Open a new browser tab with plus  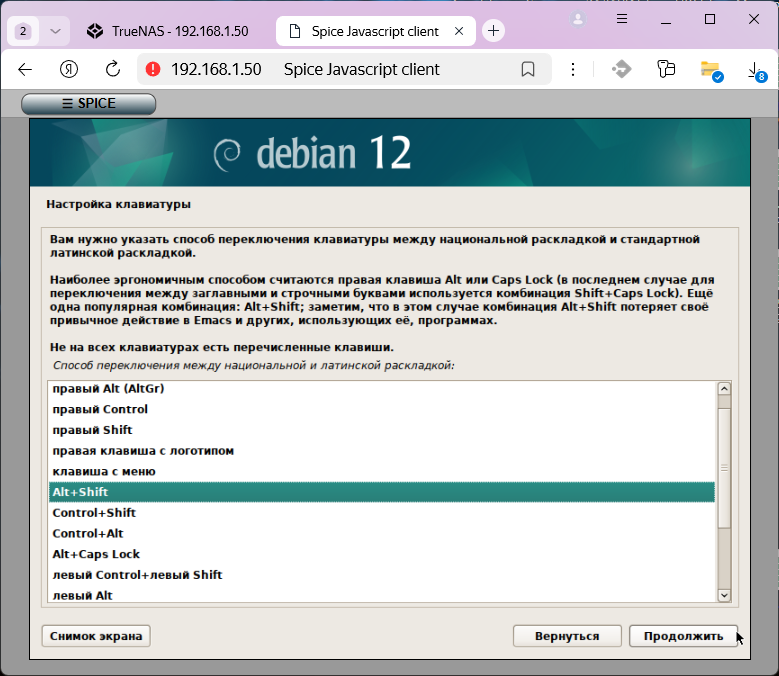pyautogui.click(x=493, y=31)
